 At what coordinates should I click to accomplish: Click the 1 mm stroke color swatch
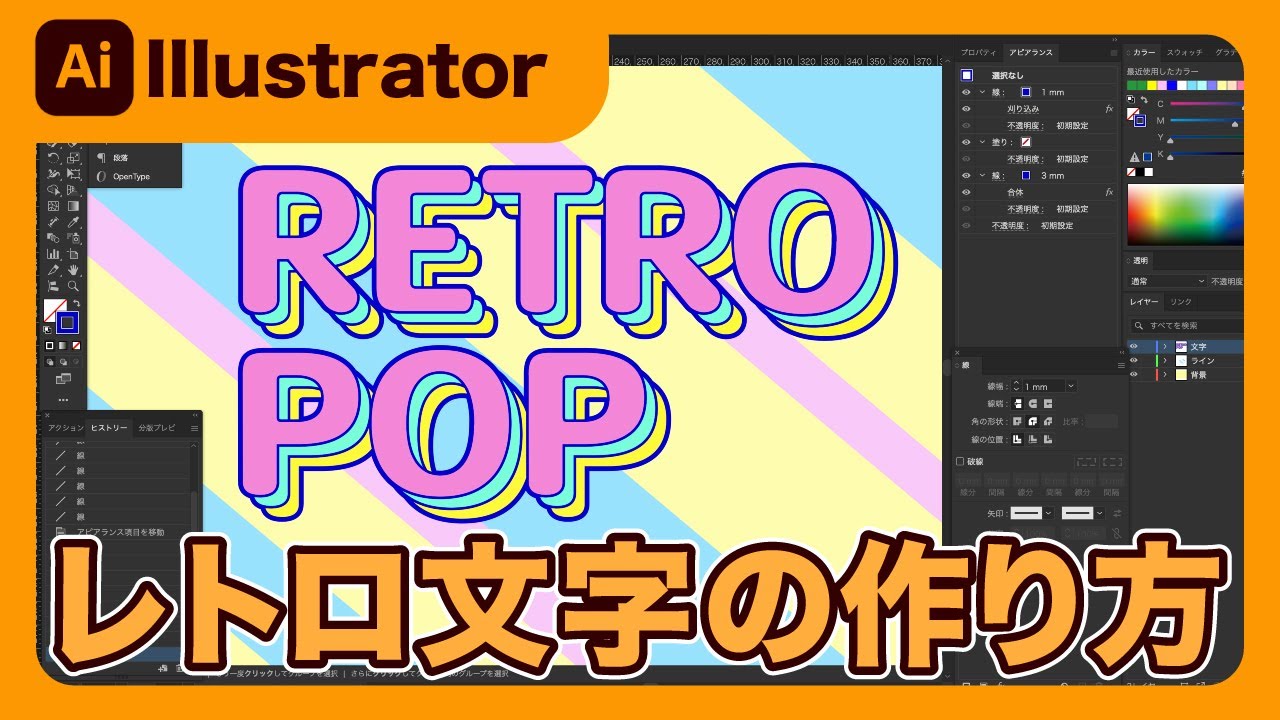click(x=1026, y=92)
